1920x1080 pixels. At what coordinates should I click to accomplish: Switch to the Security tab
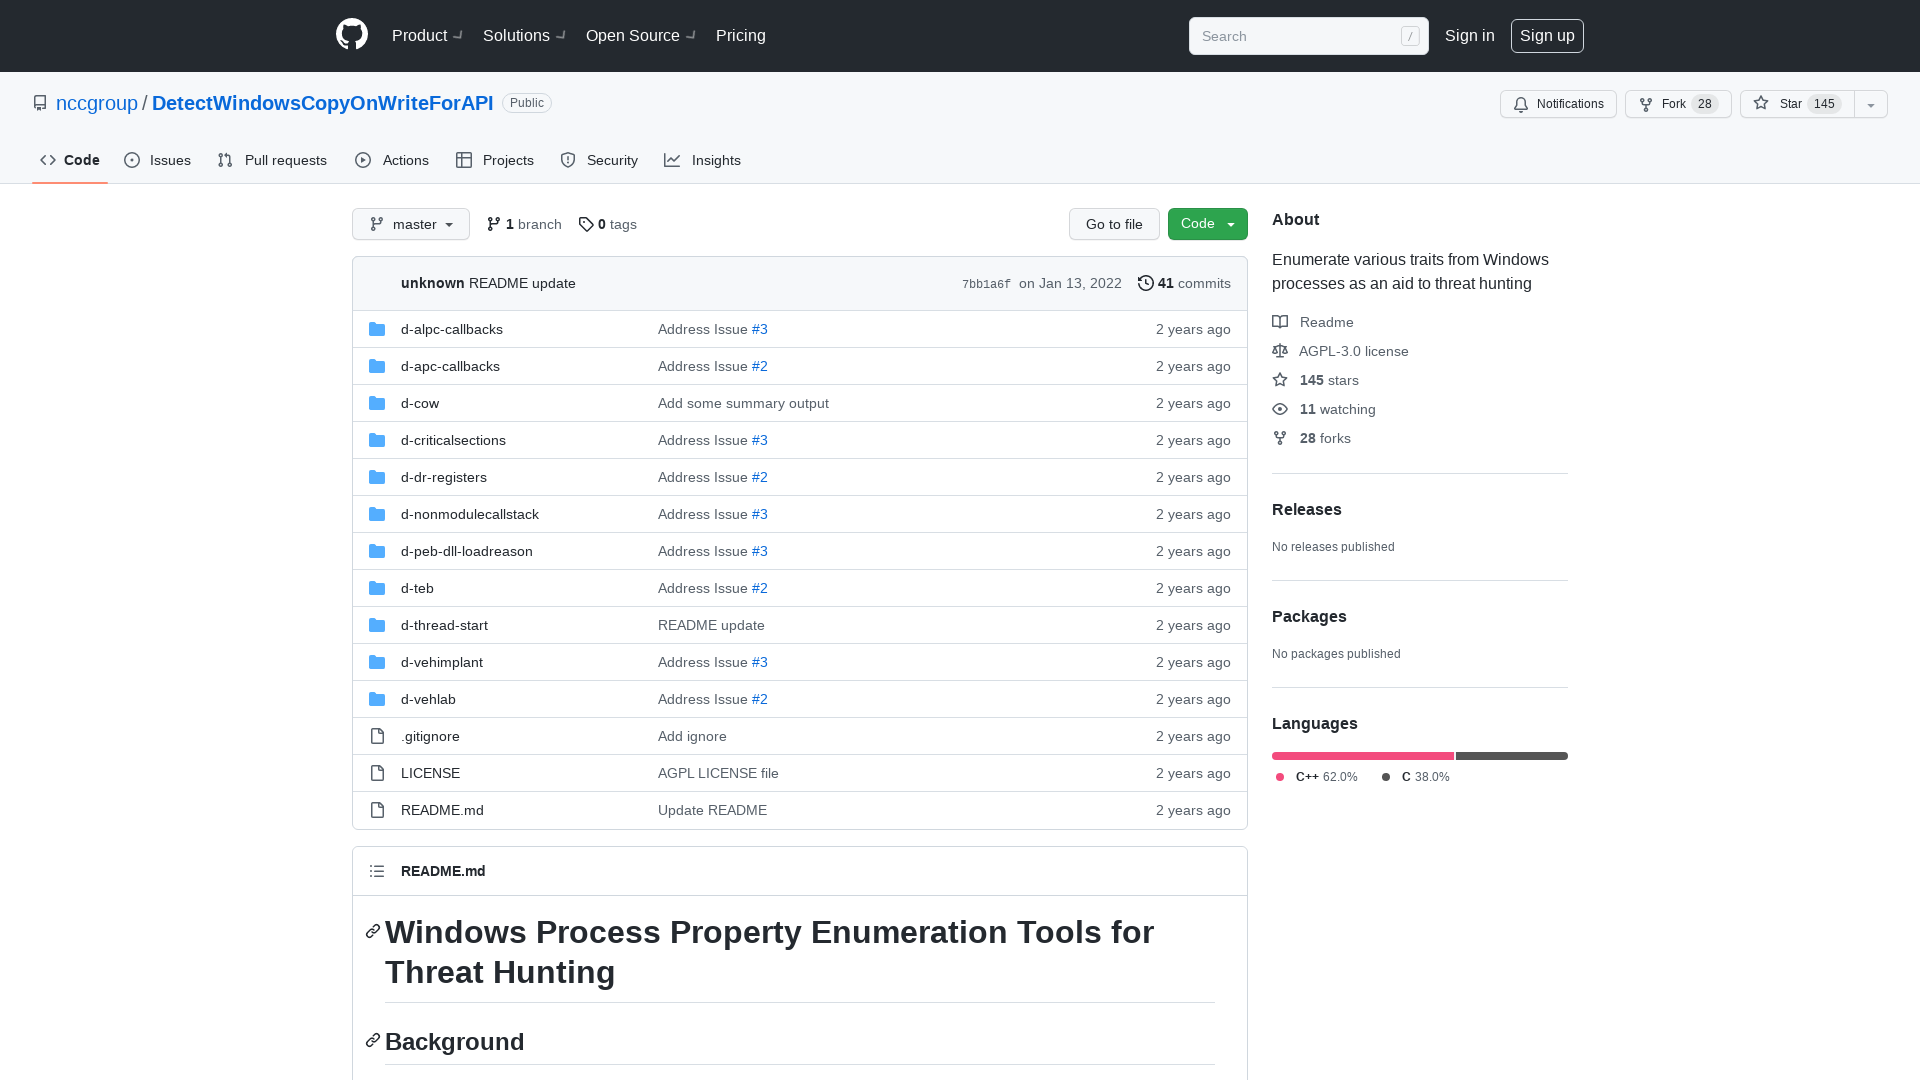(x=599, y=160)
